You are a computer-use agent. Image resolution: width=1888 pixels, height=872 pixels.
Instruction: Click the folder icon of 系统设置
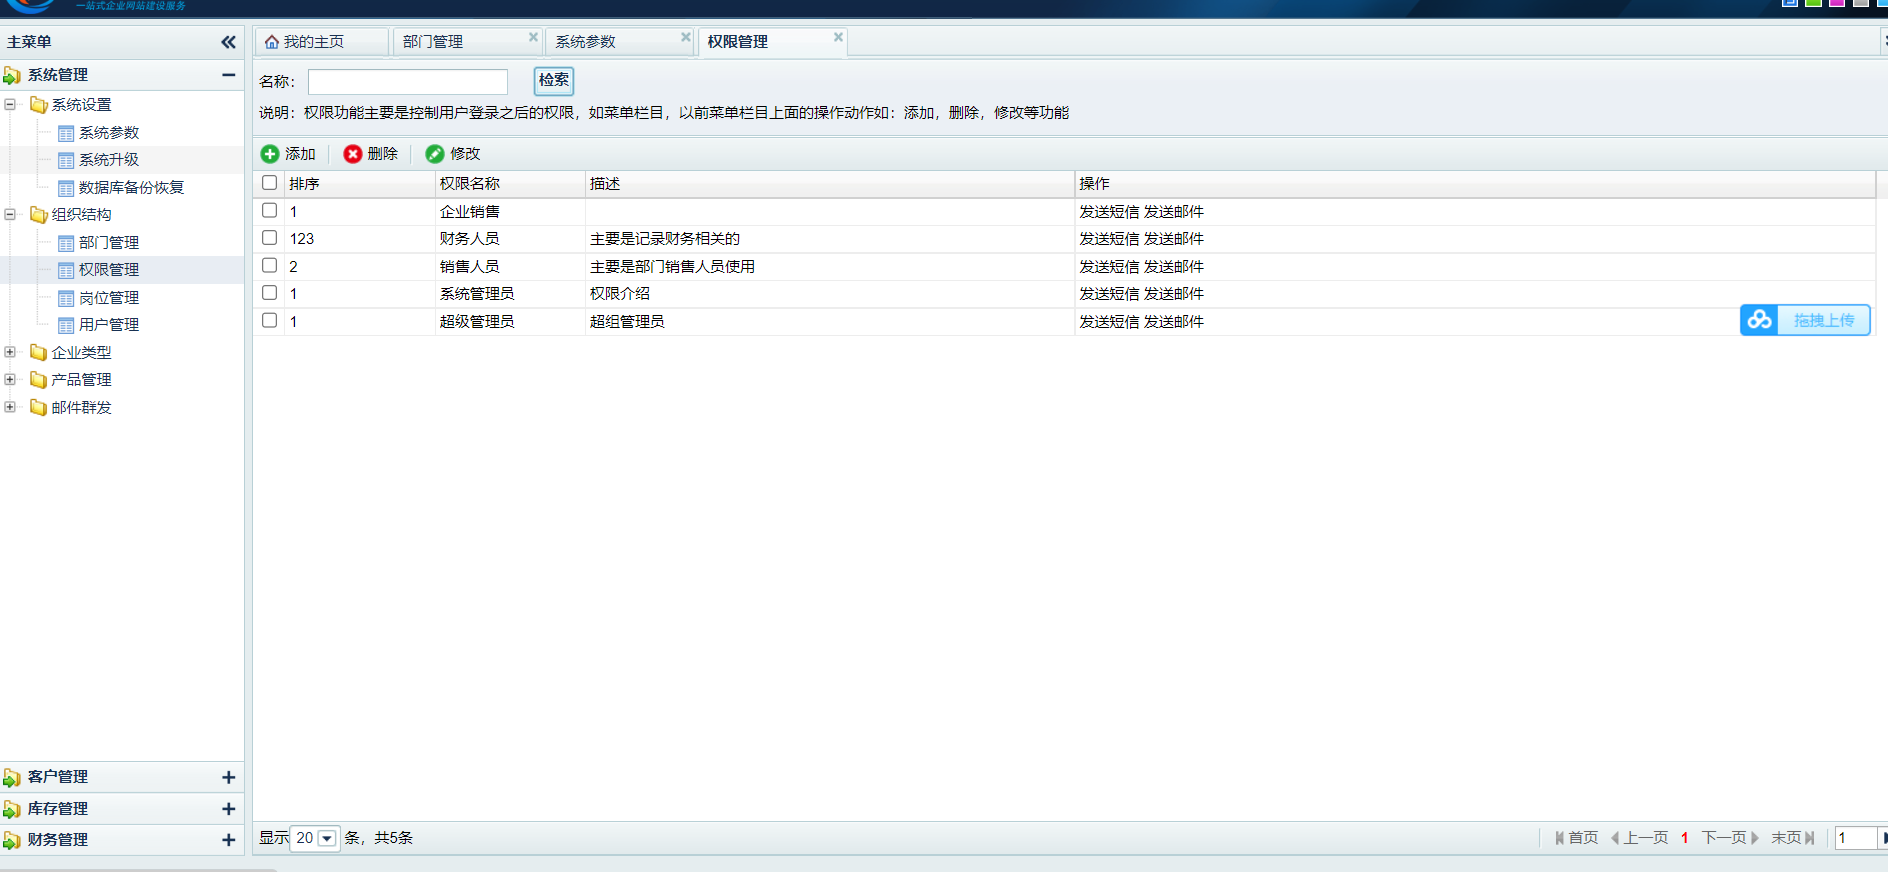39,105
